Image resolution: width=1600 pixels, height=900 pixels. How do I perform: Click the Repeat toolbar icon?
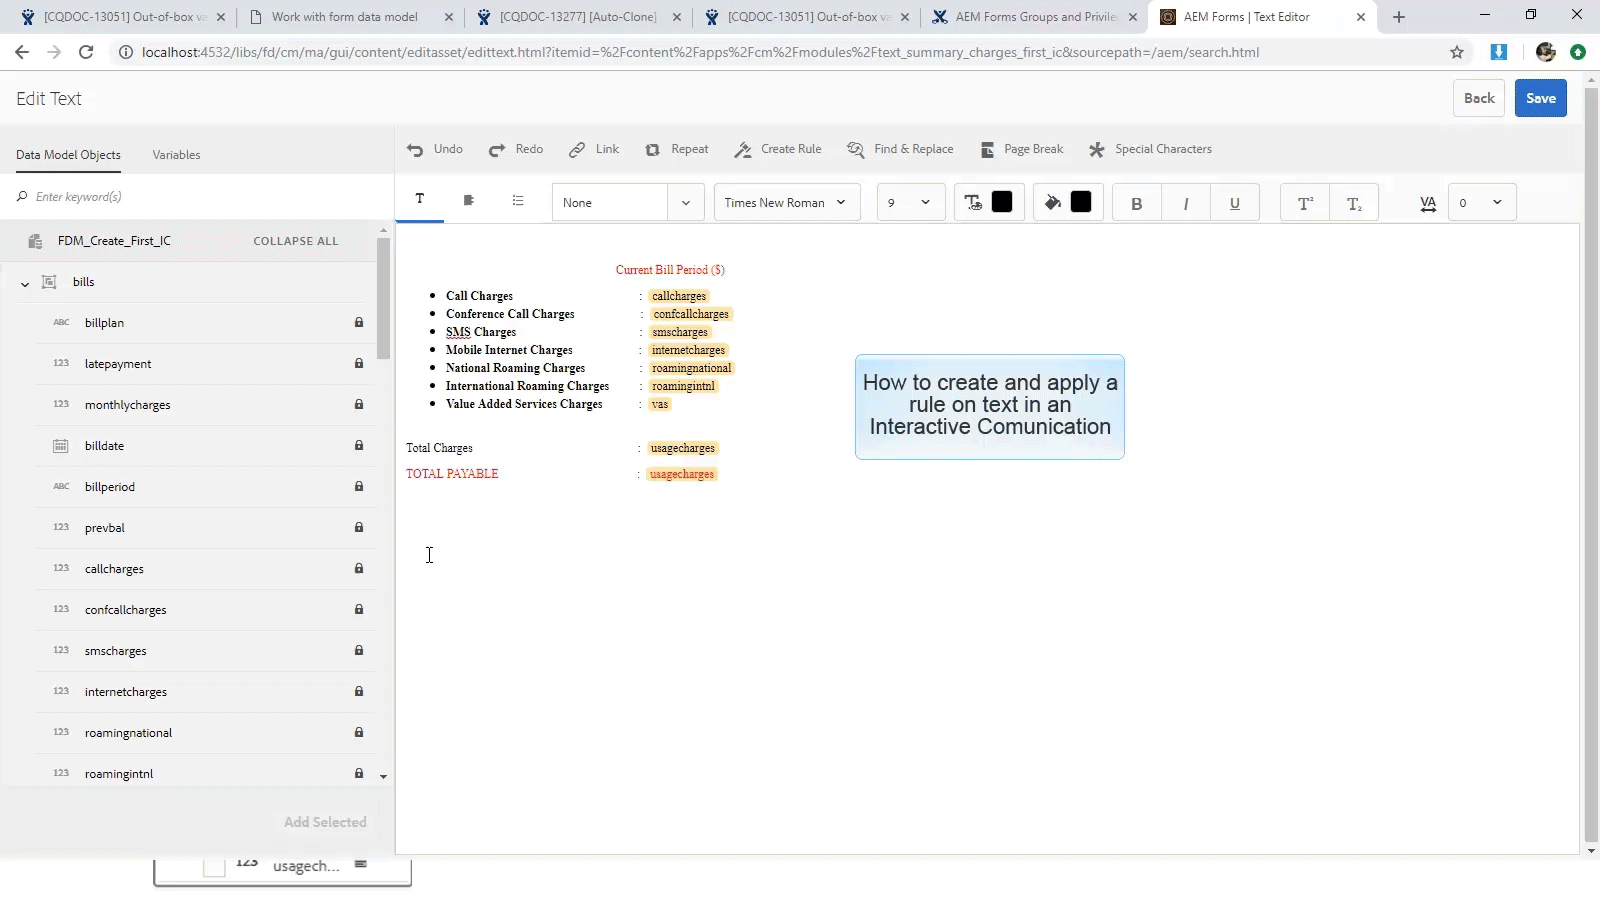[652, 150]
